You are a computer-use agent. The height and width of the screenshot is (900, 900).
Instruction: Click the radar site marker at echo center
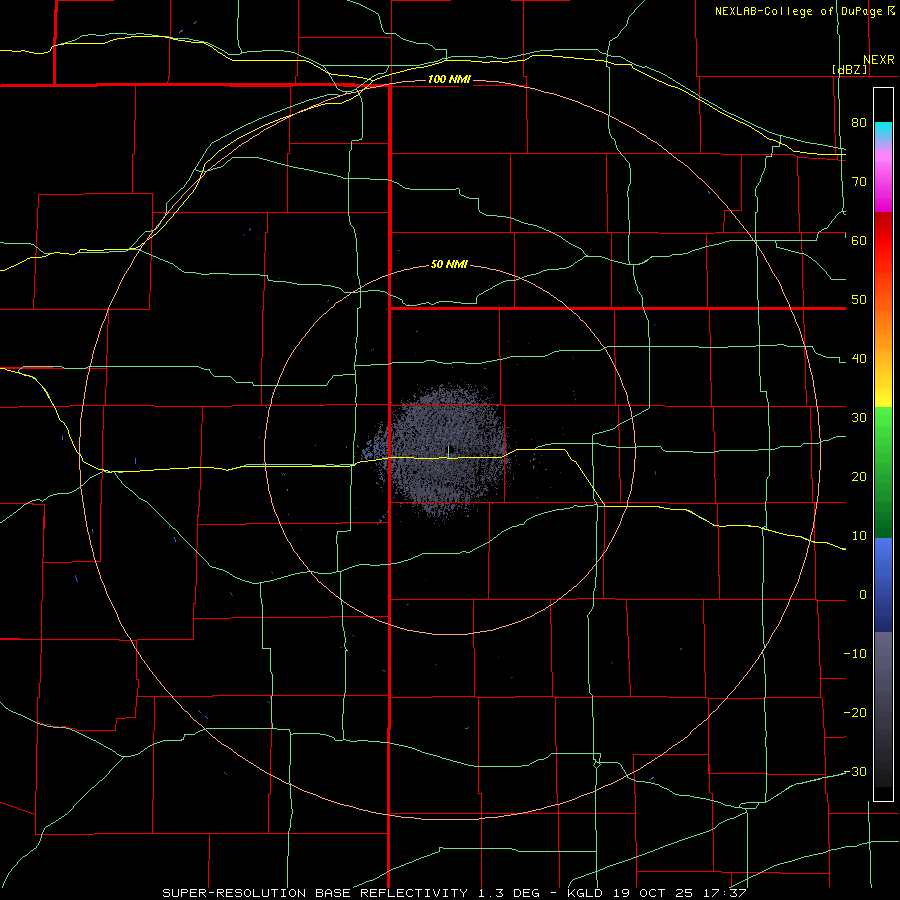(448, 451)
